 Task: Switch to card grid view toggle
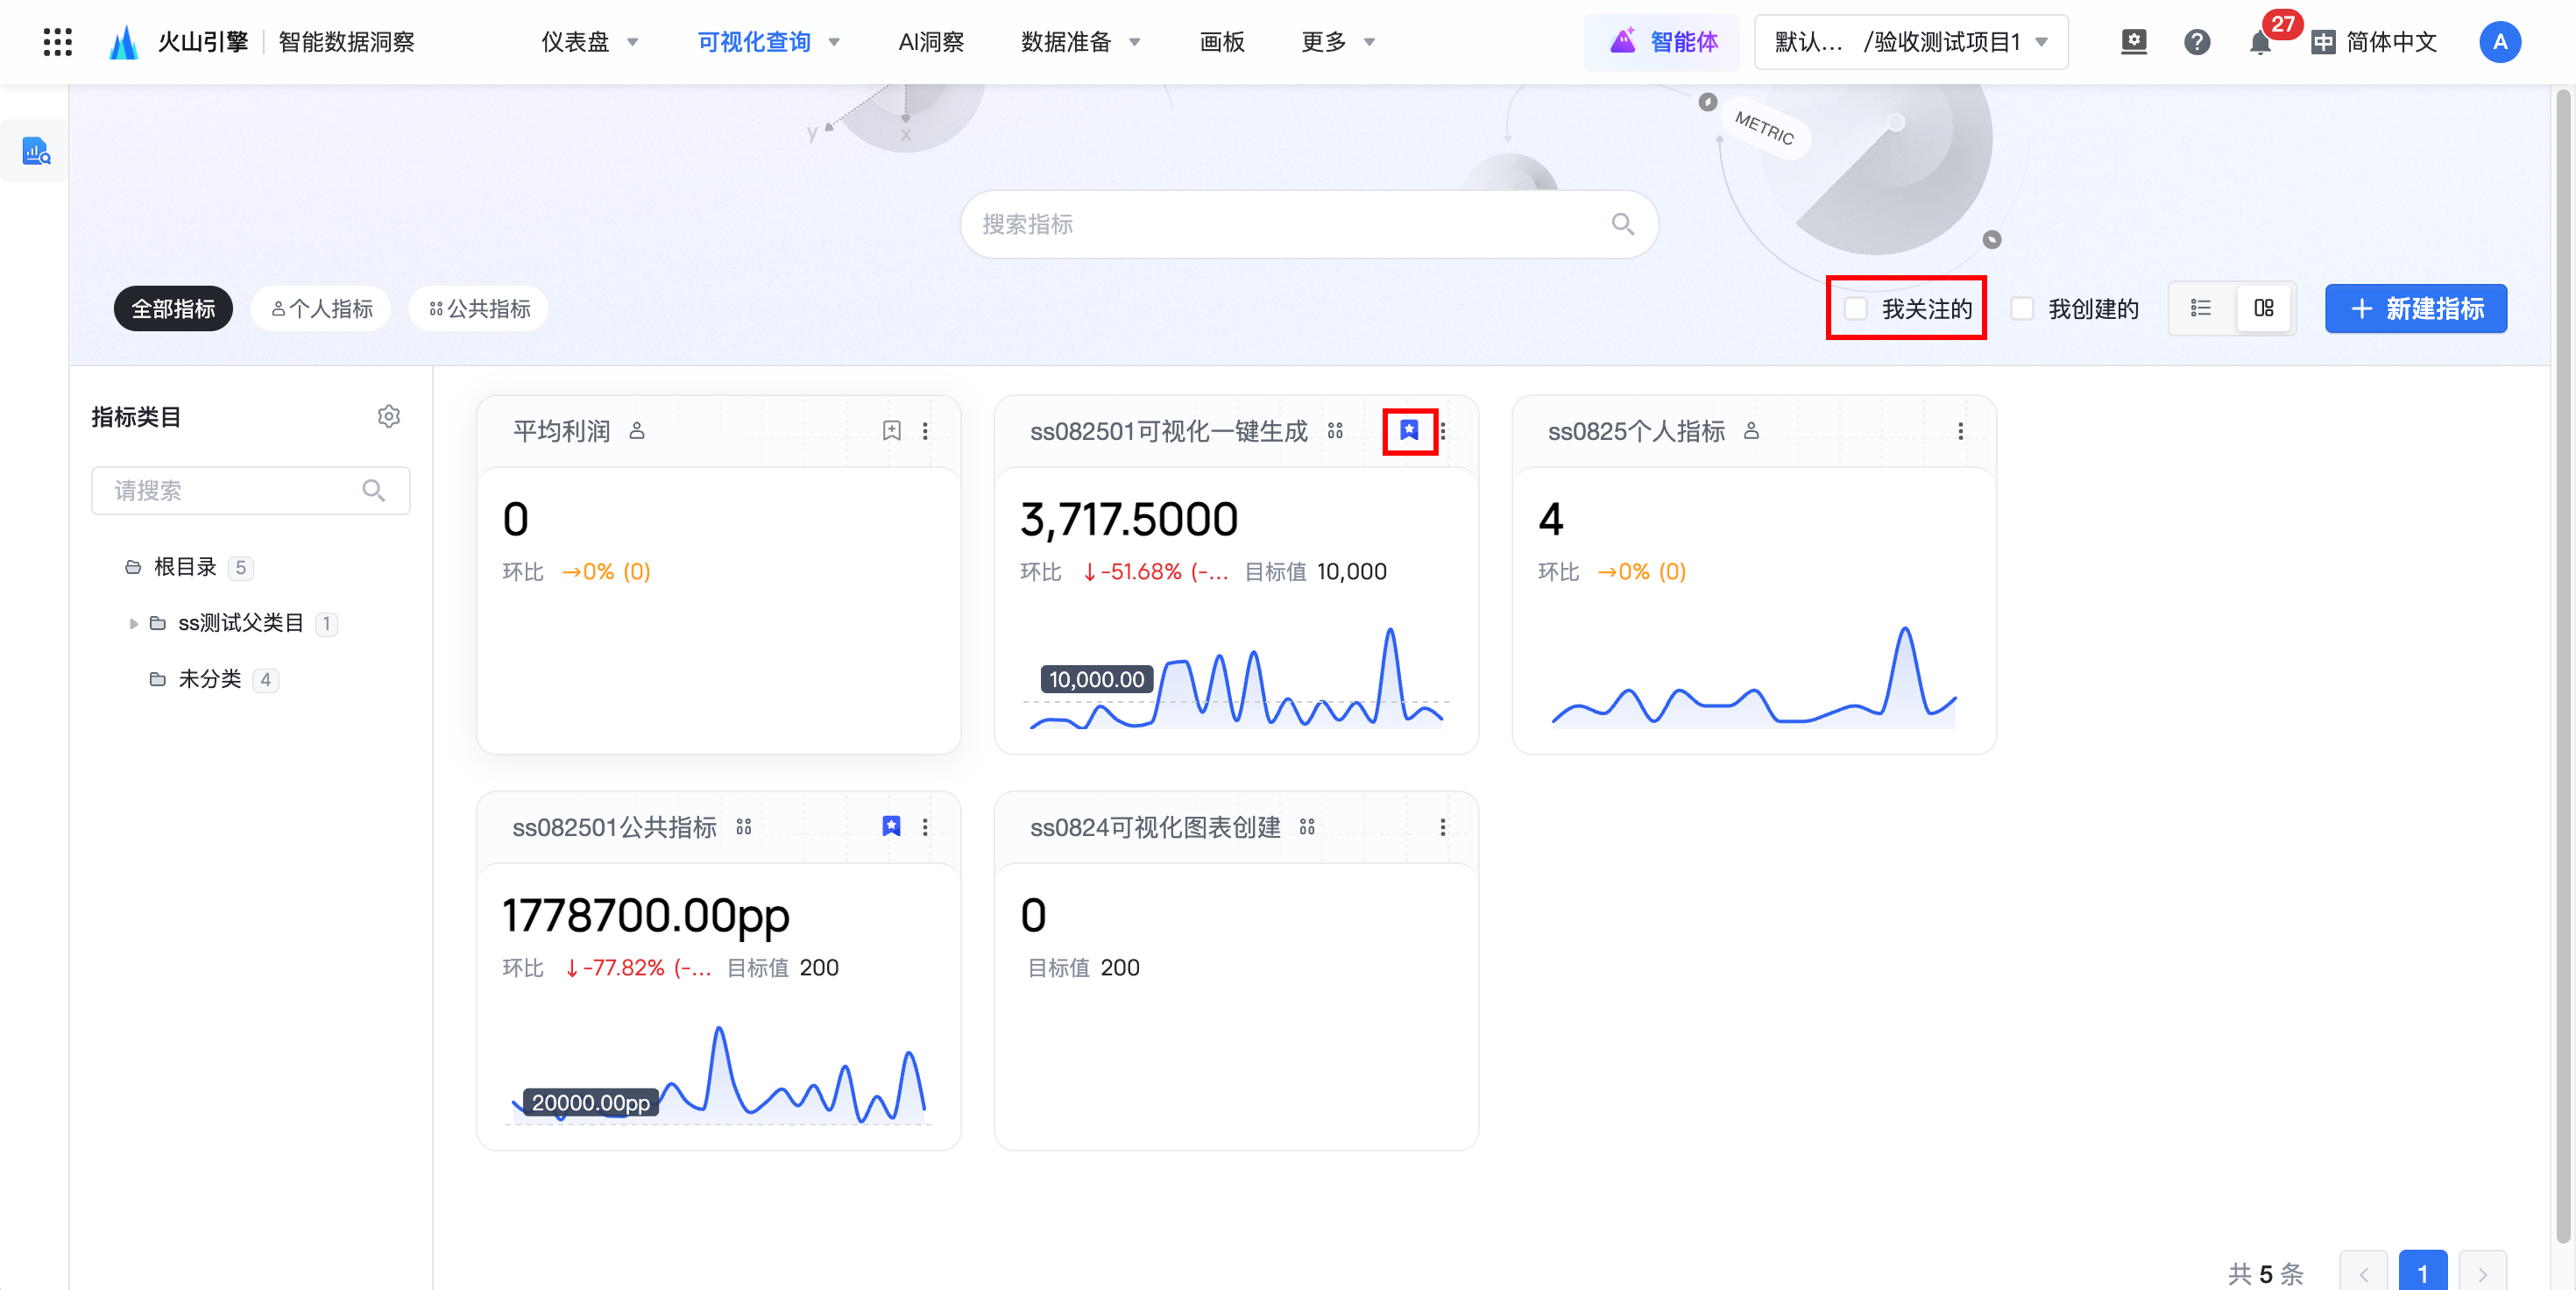coord(2264,308)
